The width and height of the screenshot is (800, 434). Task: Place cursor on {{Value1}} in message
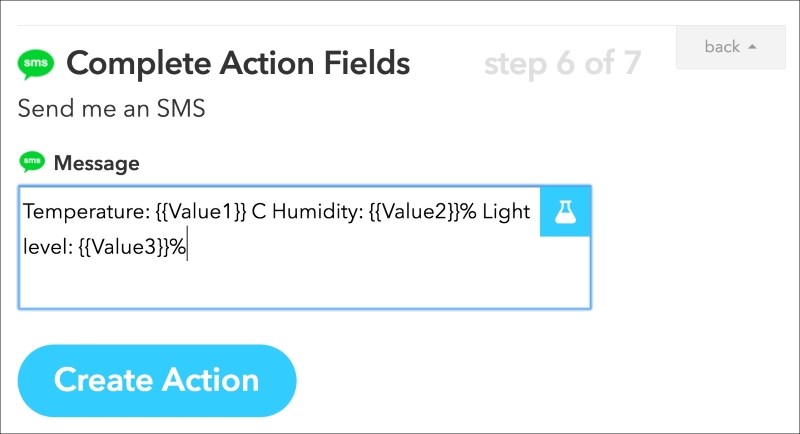[x=201, y=211]
